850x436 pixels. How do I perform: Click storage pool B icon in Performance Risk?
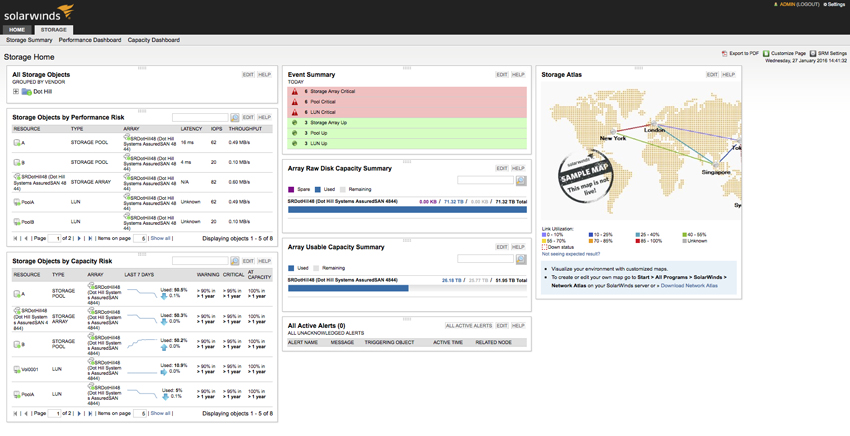coord(17,162)
